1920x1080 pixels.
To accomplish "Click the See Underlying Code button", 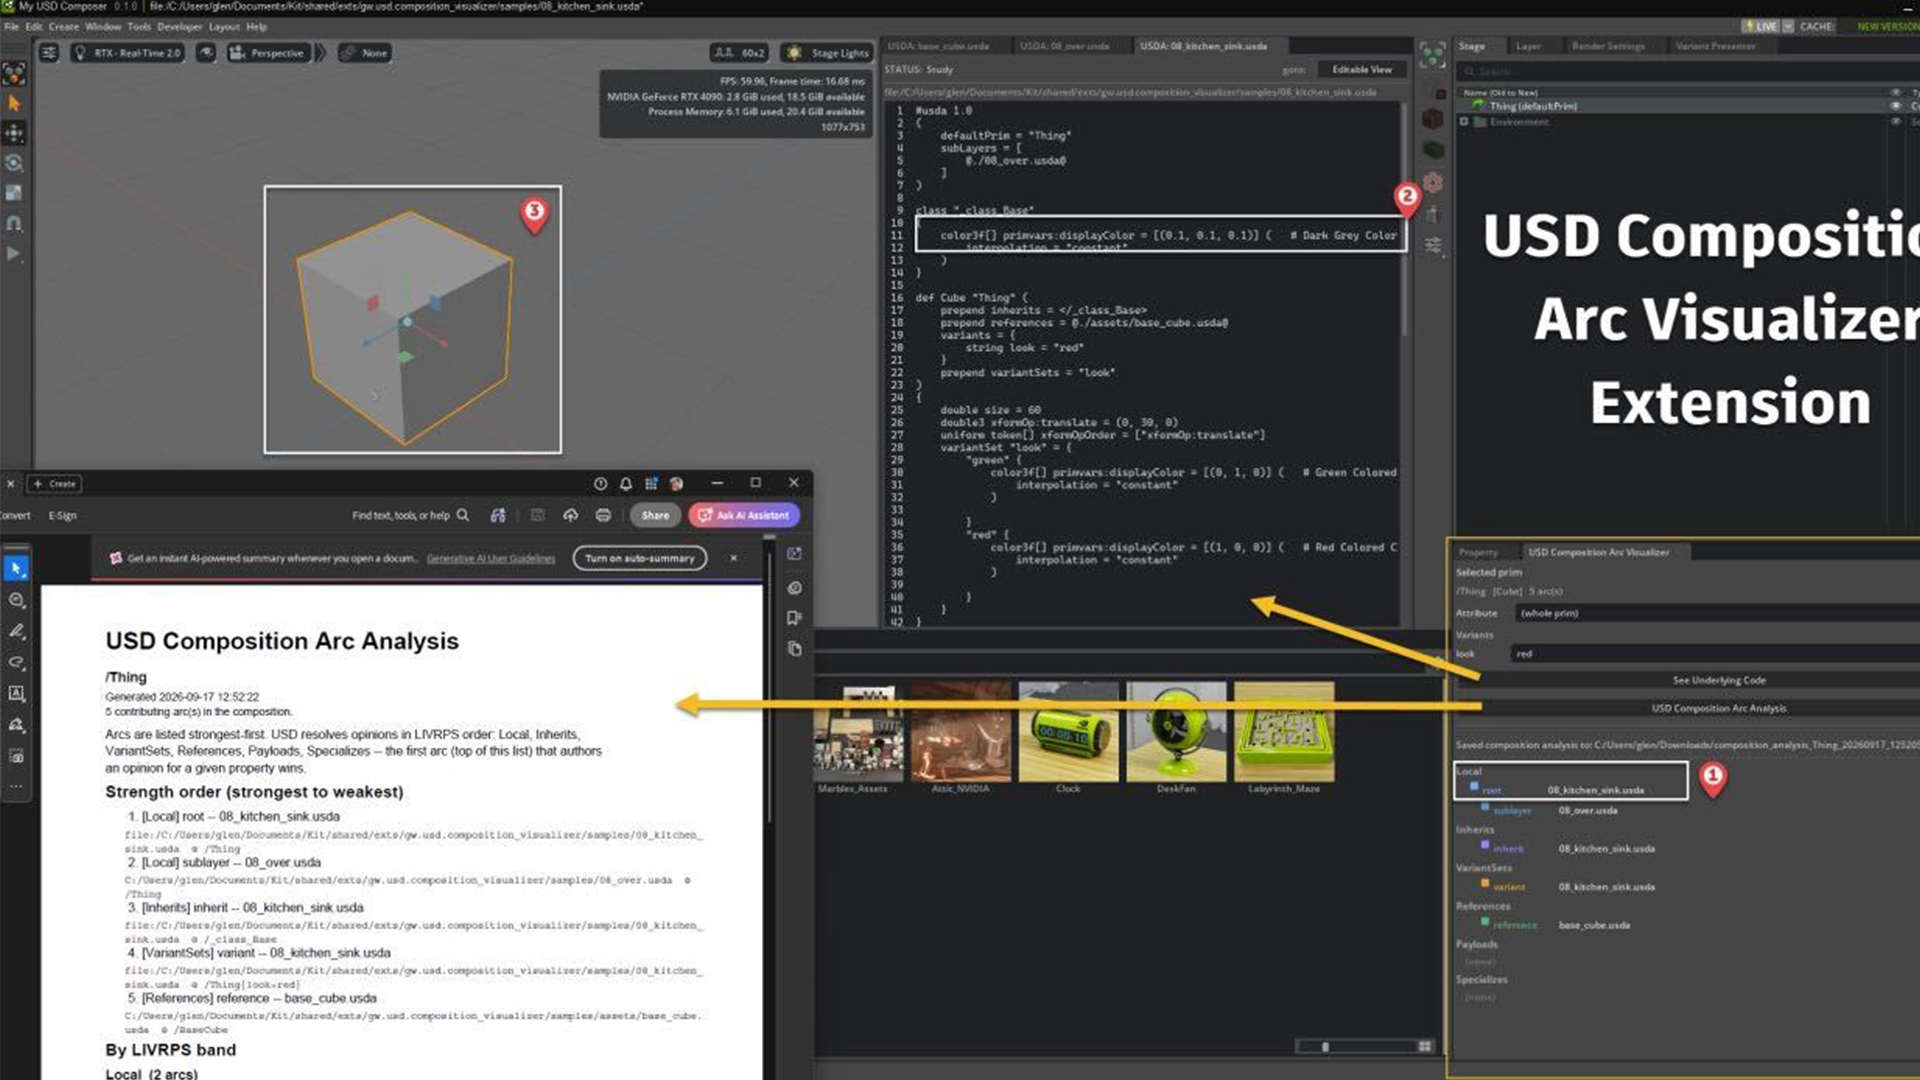I will [x=1718, y=680].
